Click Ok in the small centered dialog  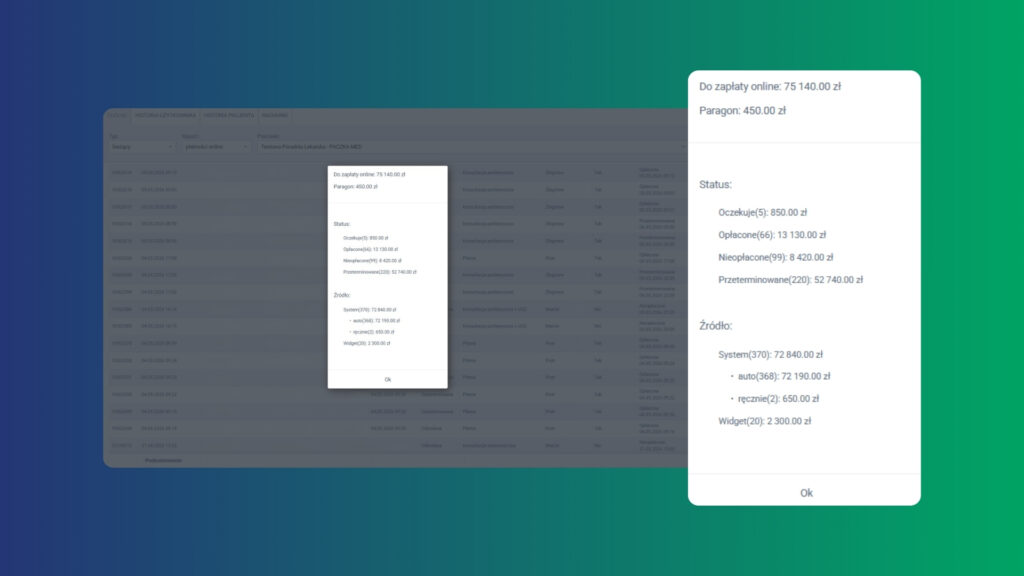(x=388, y=379)
